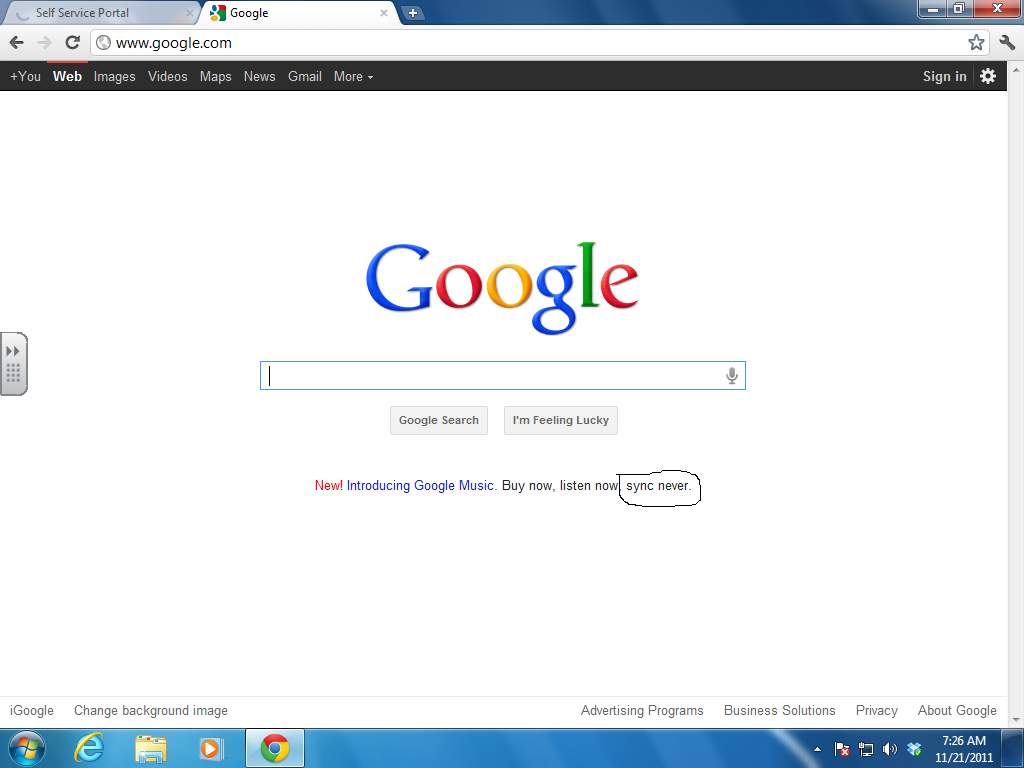Click the Dropbox tray icon

click(x=914, y=749)
